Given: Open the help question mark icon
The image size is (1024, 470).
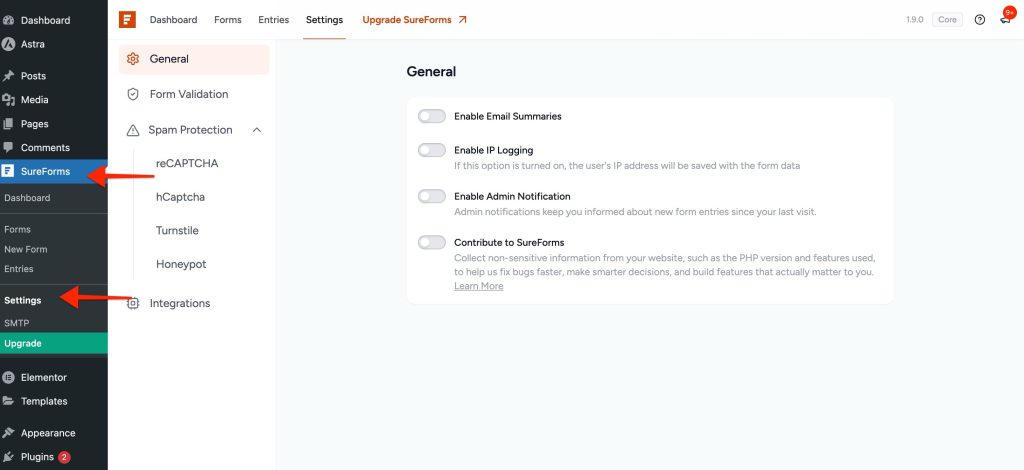Looking at the screenshot, I should pos(980,20).
